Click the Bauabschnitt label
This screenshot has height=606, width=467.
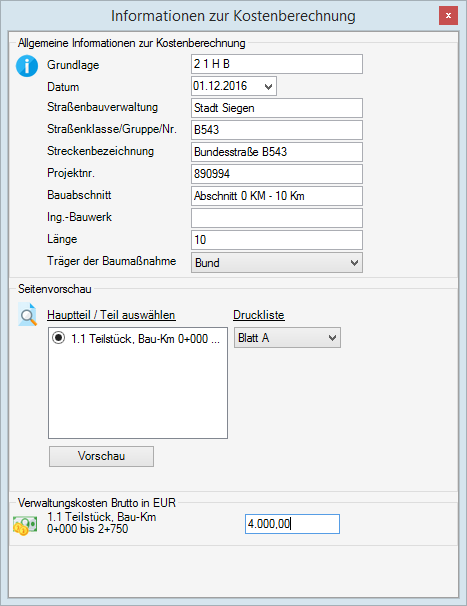tap(79, 195)
